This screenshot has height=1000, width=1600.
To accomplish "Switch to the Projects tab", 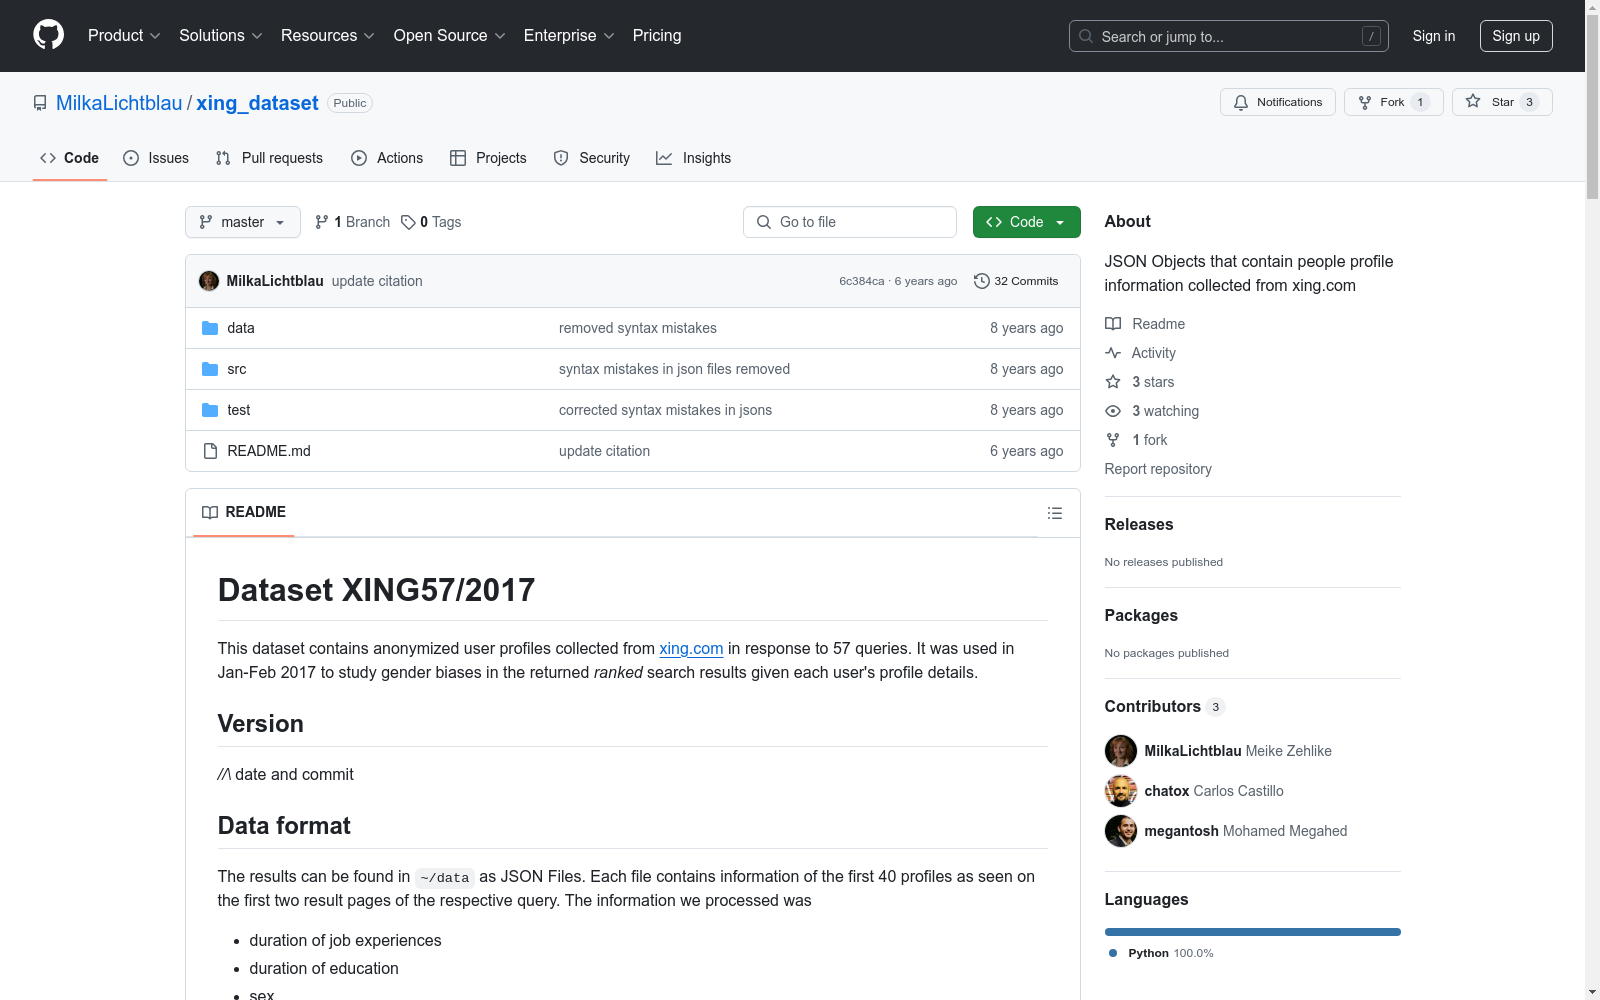I will coord(488,158).
